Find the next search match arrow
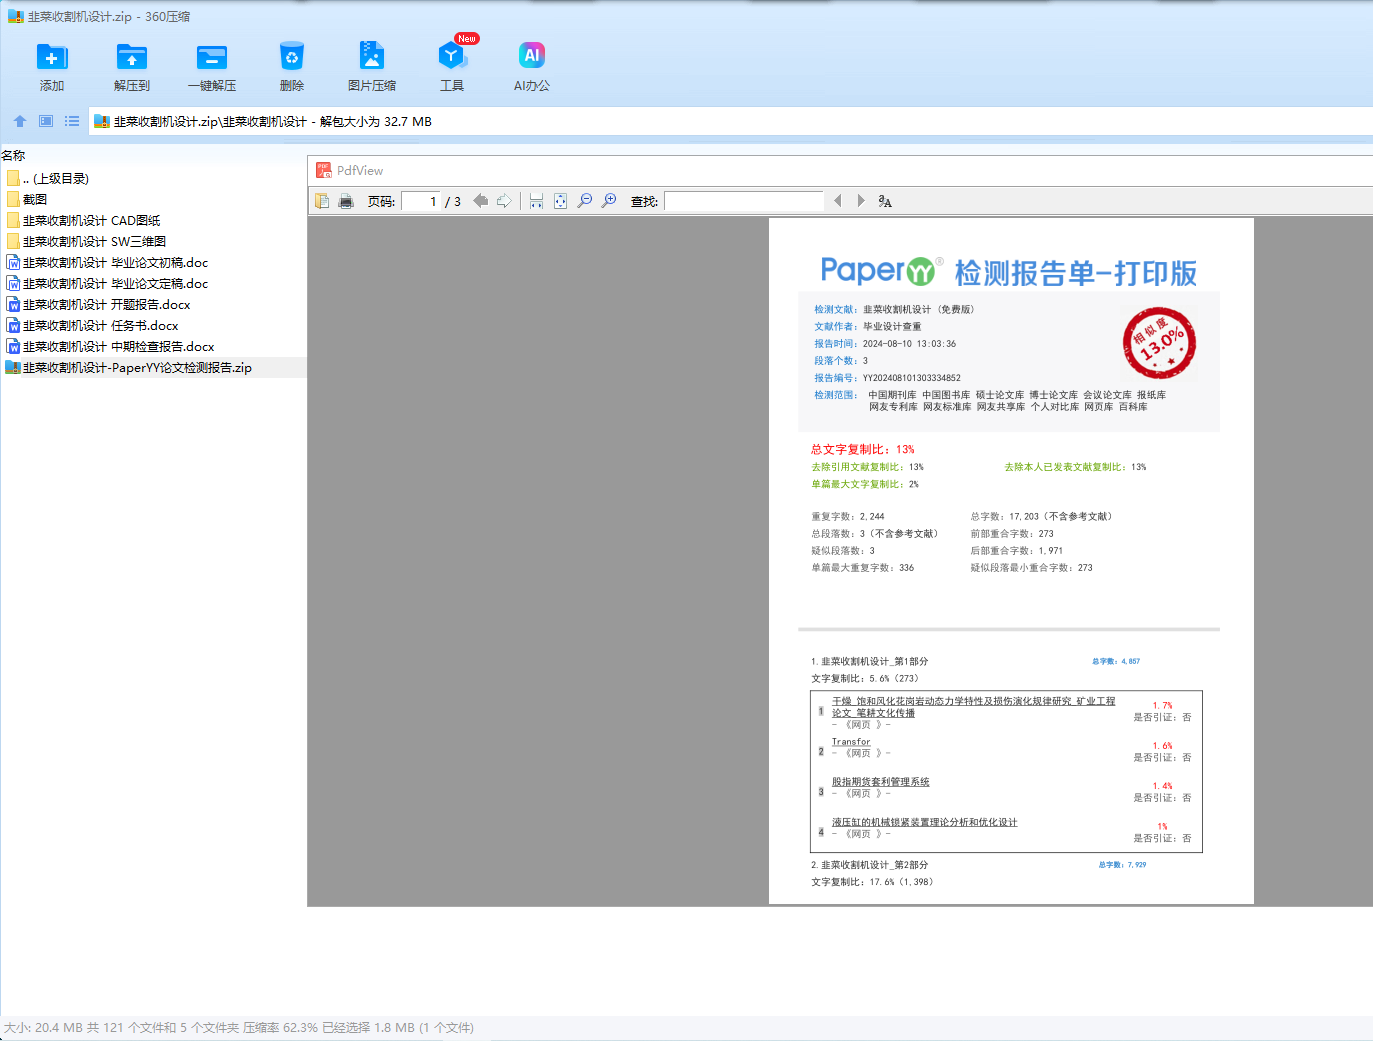1373x1041 pixels. tap(861, 201)
